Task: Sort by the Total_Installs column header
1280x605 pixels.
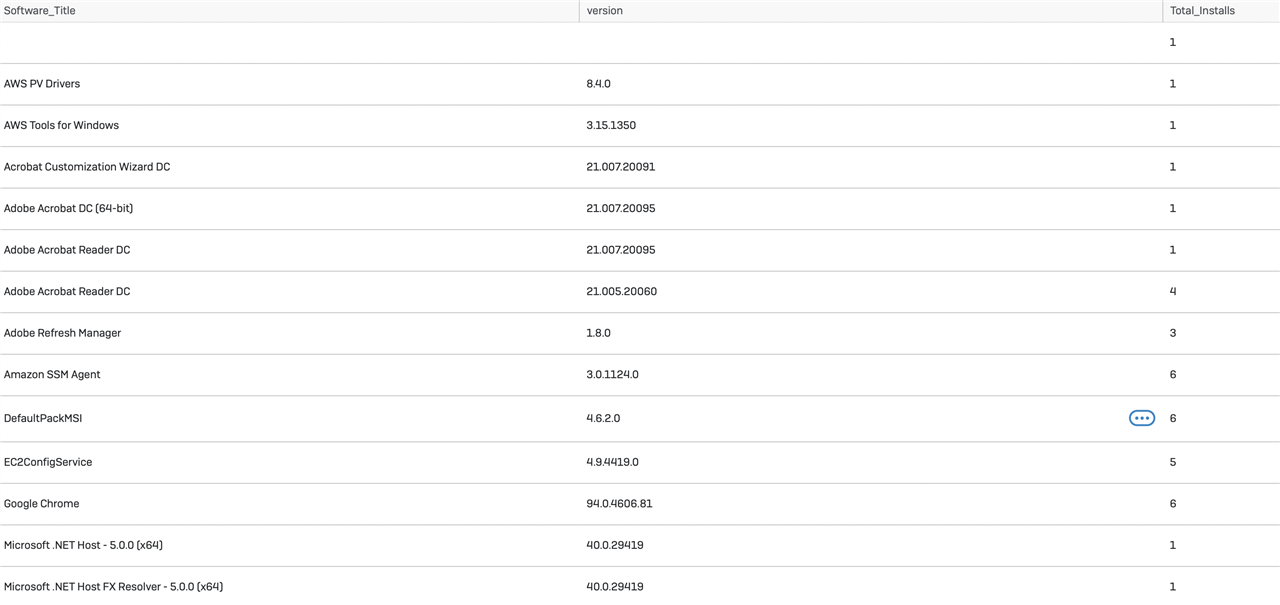Action: 1202,11
